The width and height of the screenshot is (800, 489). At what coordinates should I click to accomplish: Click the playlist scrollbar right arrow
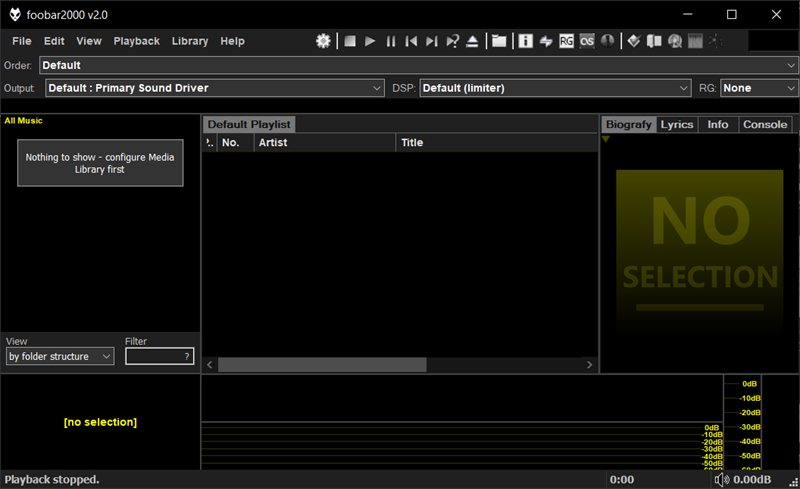point(589,364)
